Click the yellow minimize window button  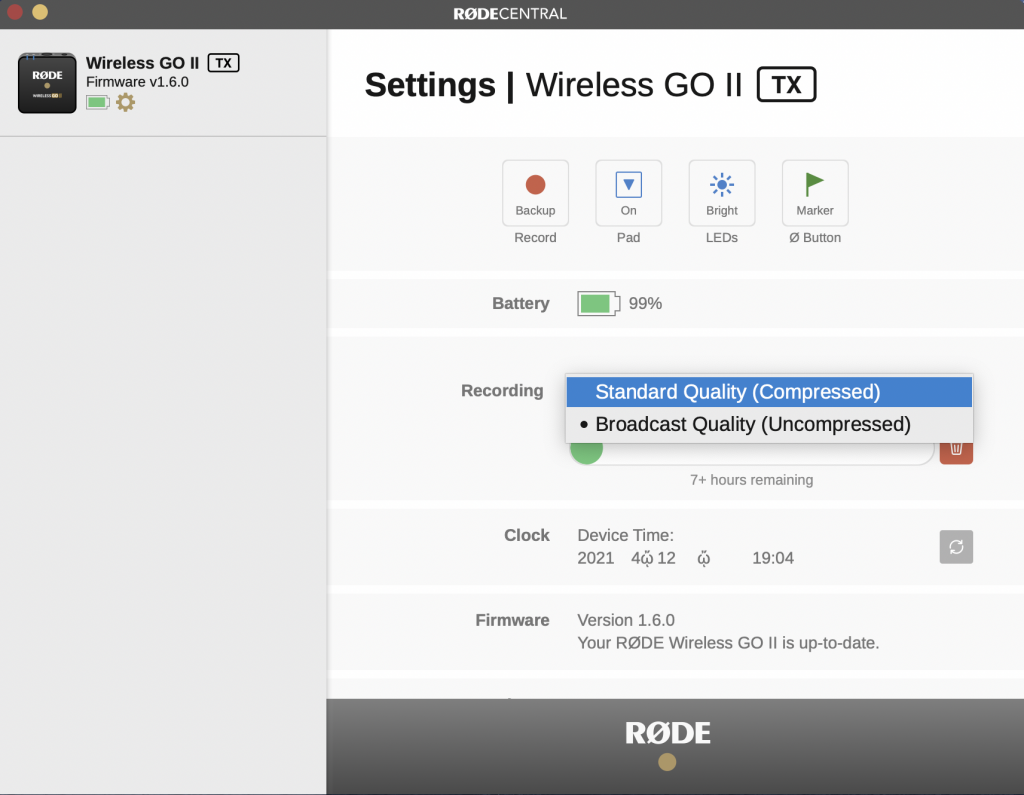[x=40, y=12]
